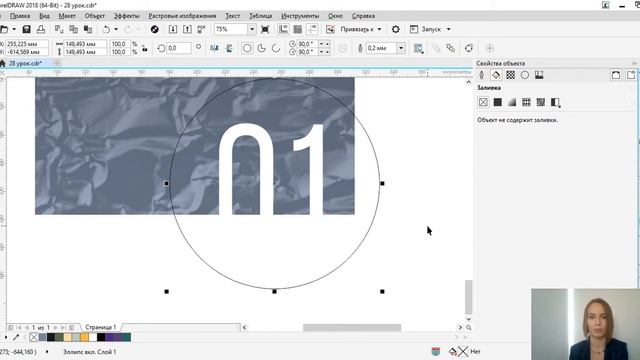Screen dimensions: 640x360
Task: Open the Правка menu
Action: coord(20,16)
